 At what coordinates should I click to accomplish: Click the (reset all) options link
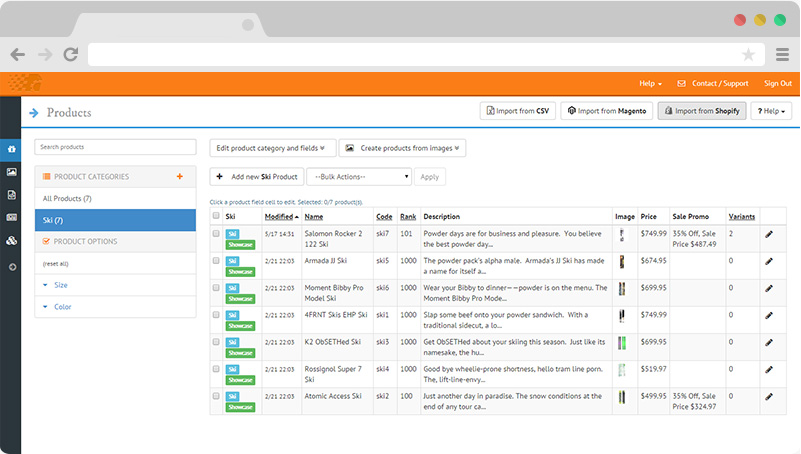(x=56, y=264)
